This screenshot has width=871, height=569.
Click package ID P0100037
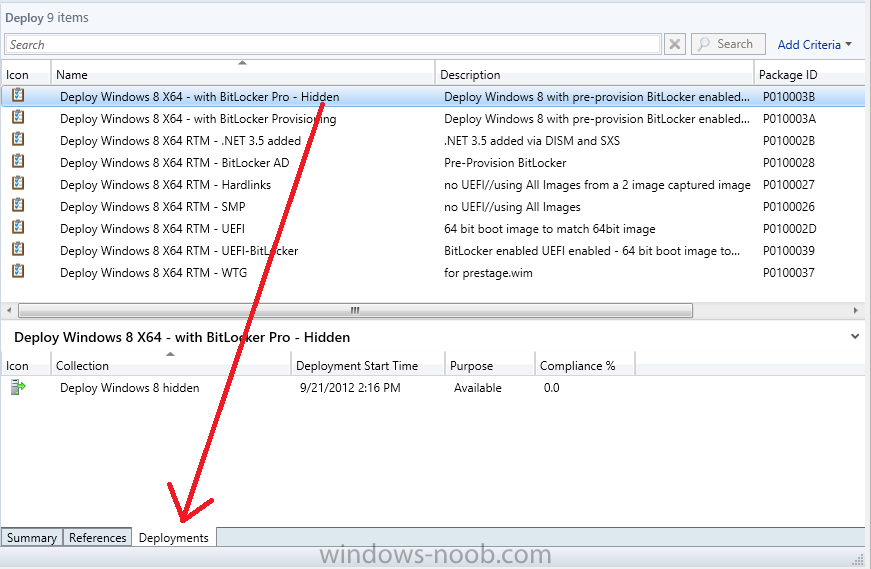click(x=788, y=273)
